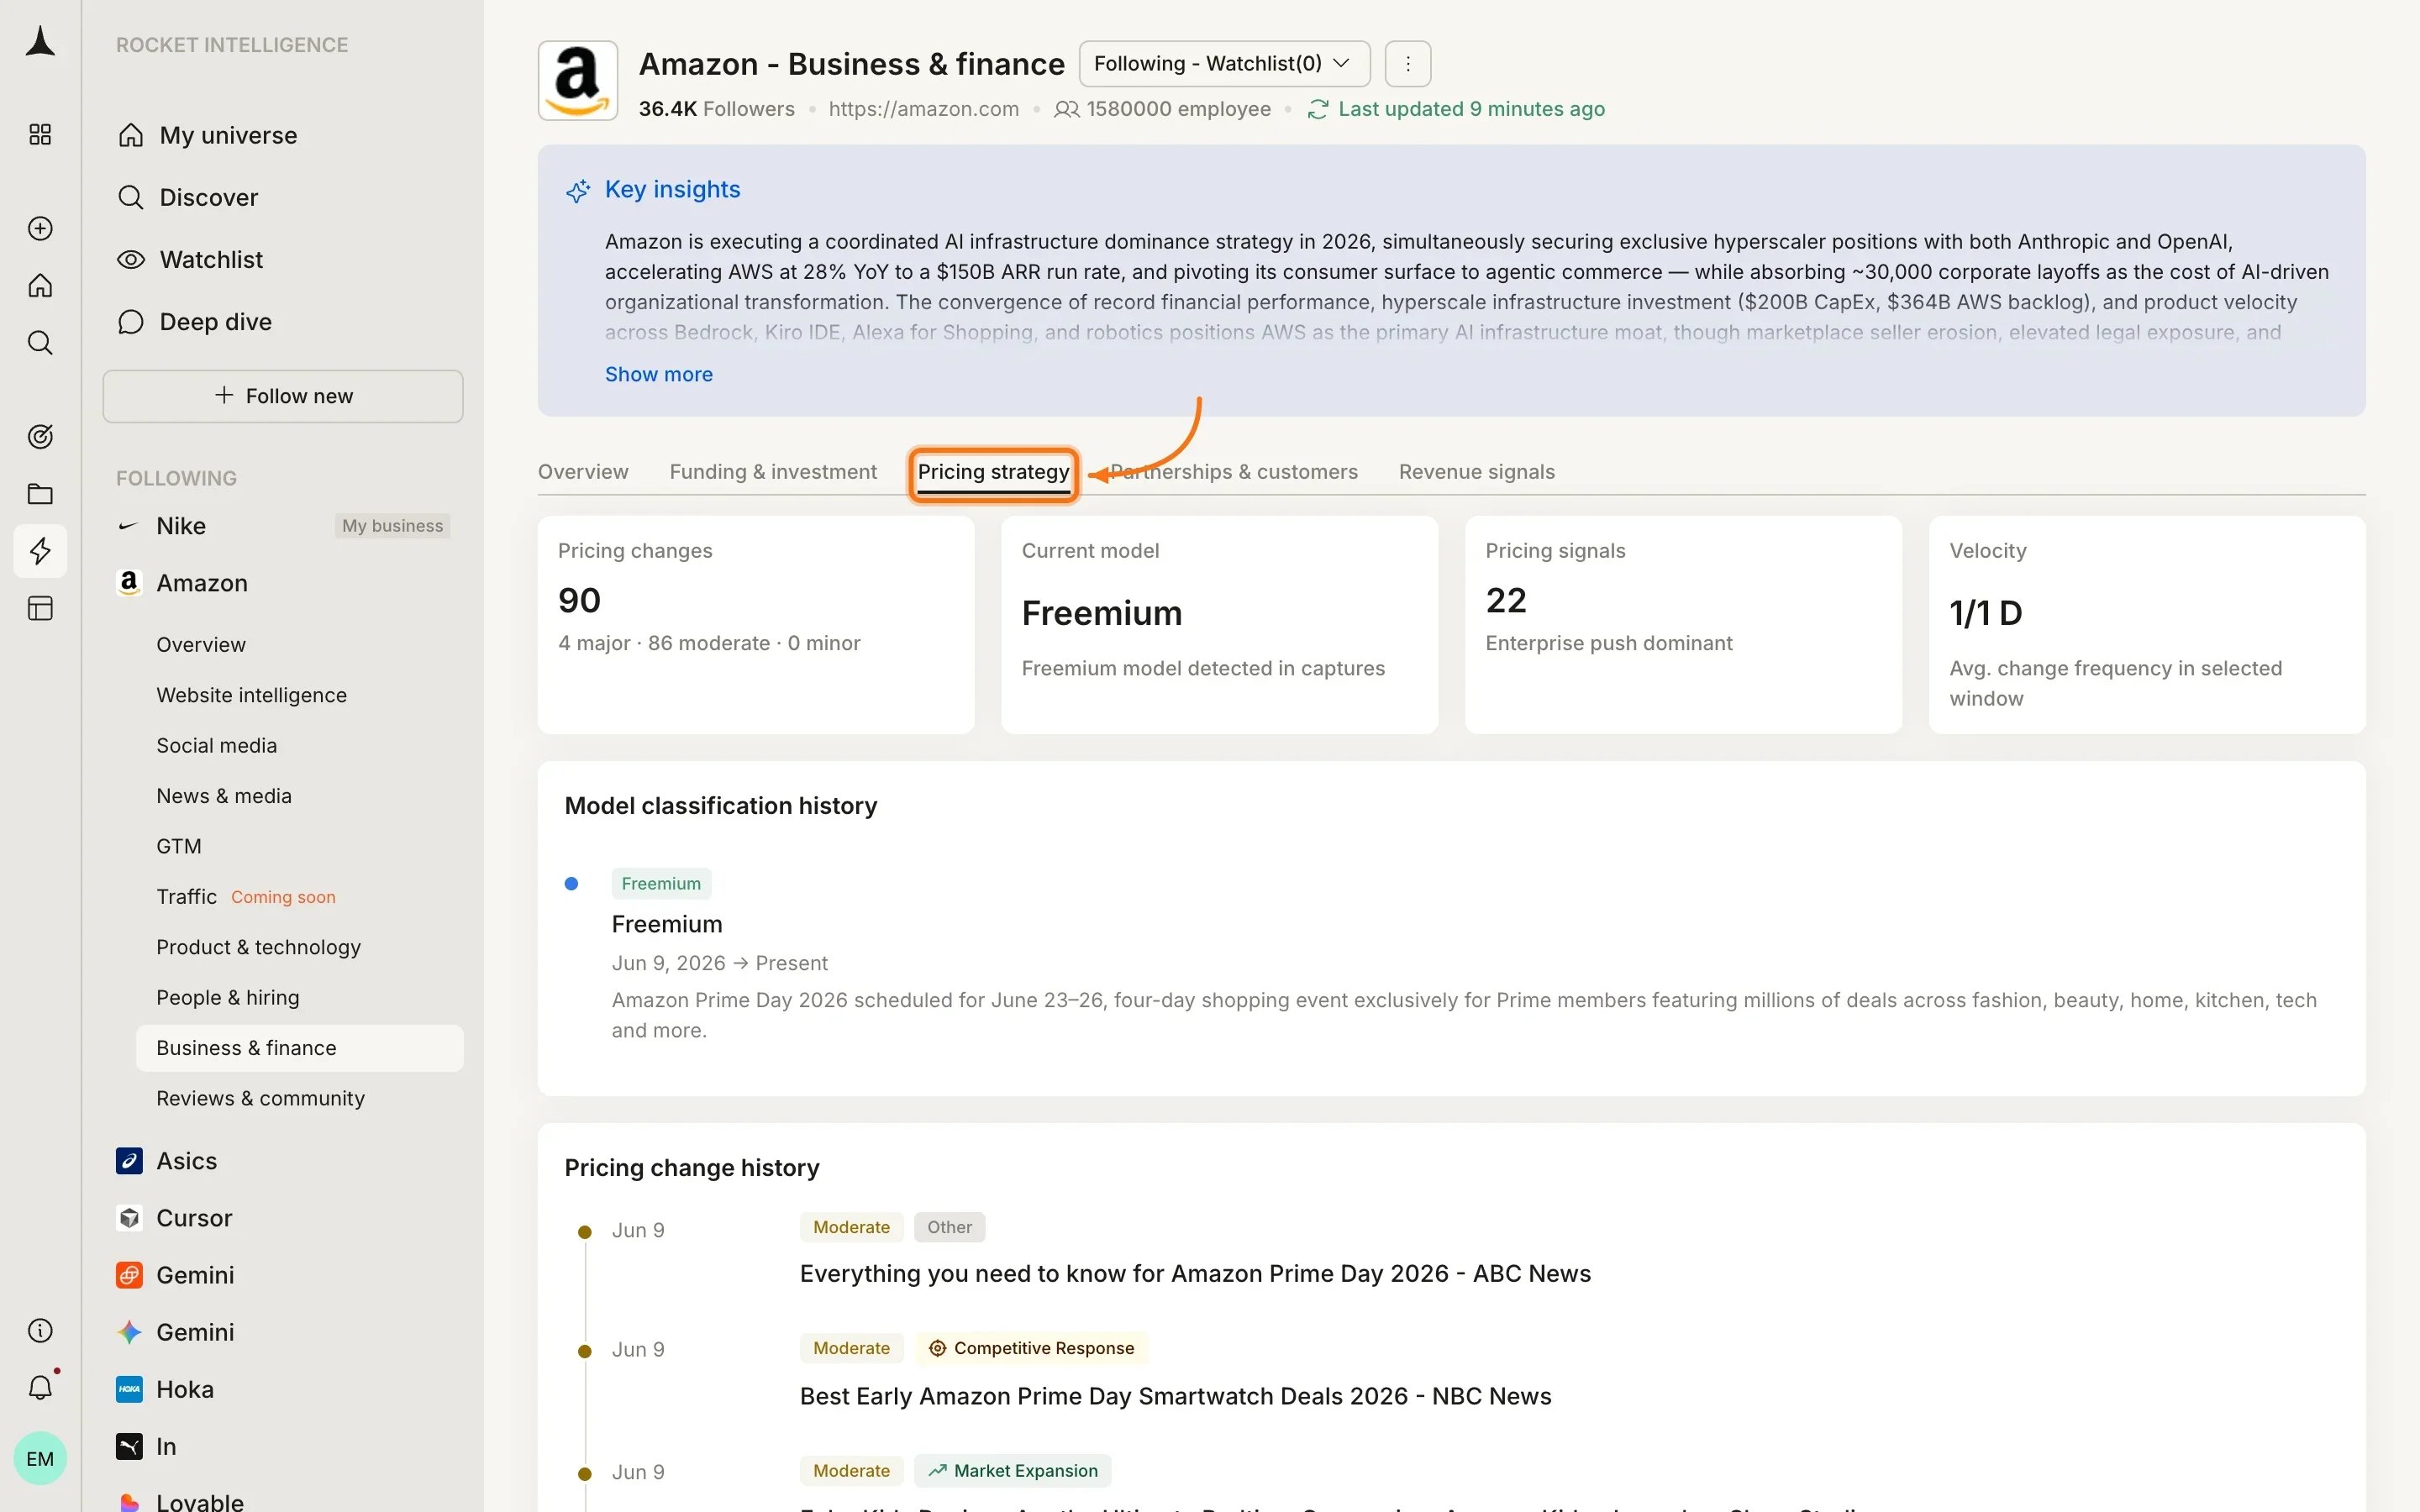The image size is (2420, 1512).
Task: Click the Nike logo in Following list
Action: 128,526
